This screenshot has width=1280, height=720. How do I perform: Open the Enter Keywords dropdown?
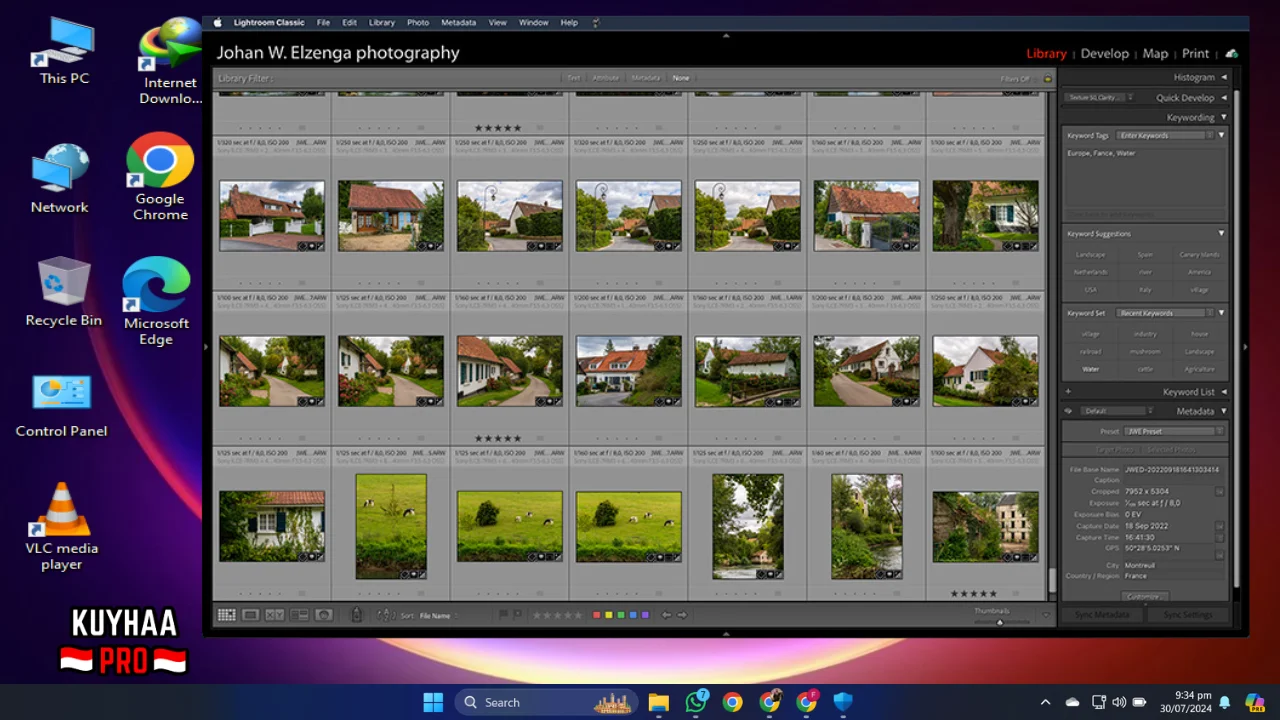1165,135
